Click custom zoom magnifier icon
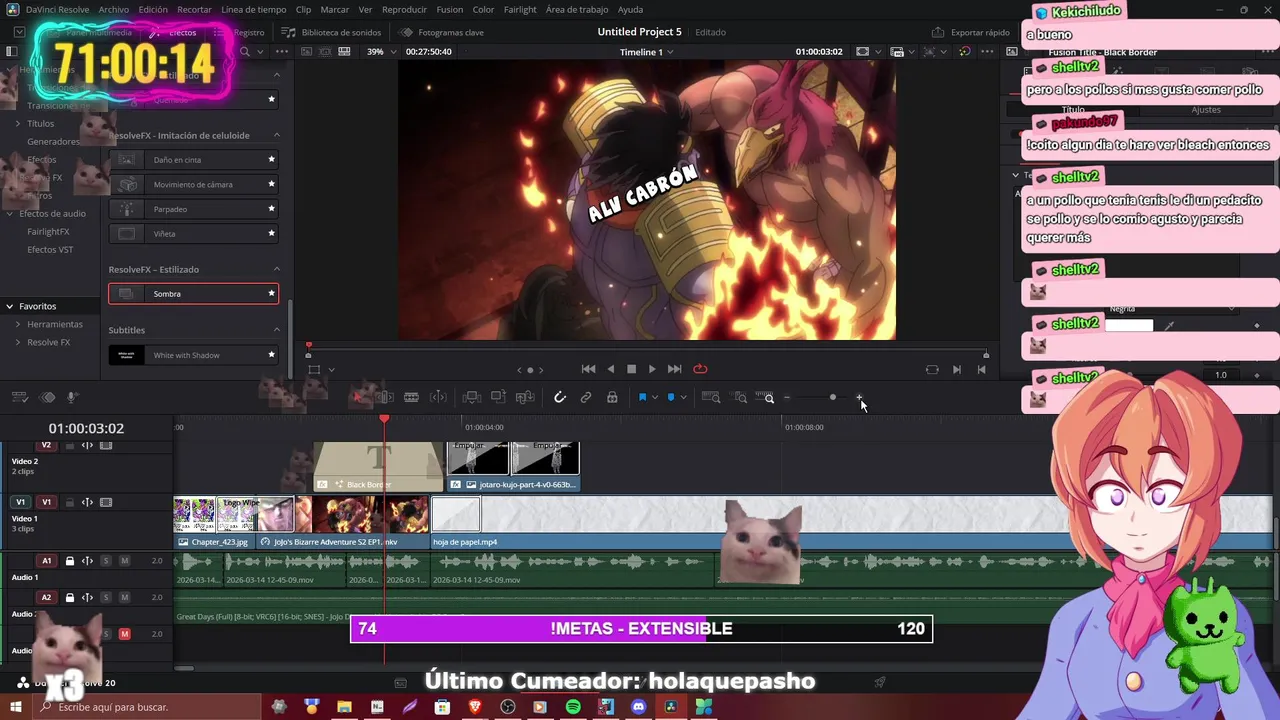 click(x=766, y=397)
